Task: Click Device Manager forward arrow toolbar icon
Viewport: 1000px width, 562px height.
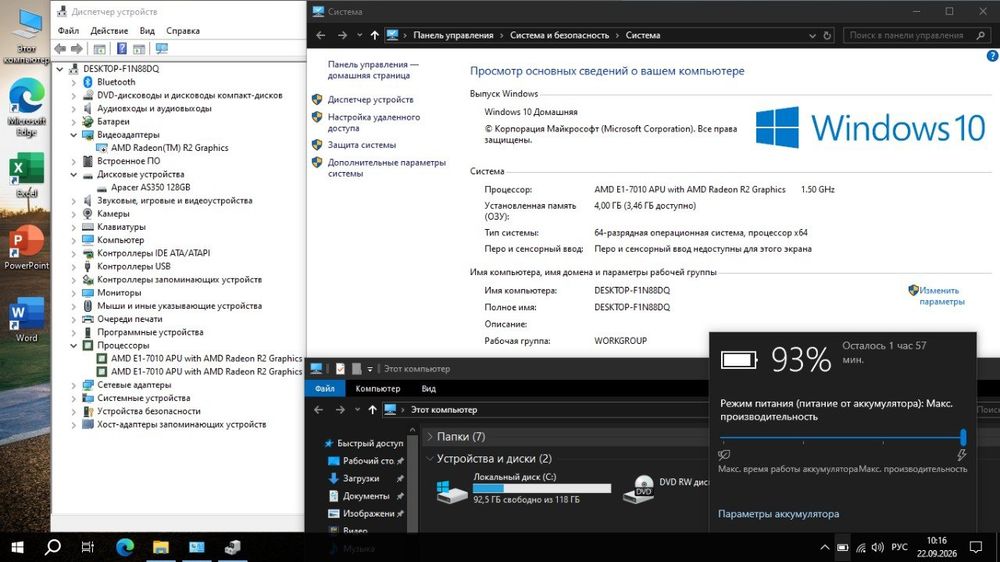Action: 77,48
